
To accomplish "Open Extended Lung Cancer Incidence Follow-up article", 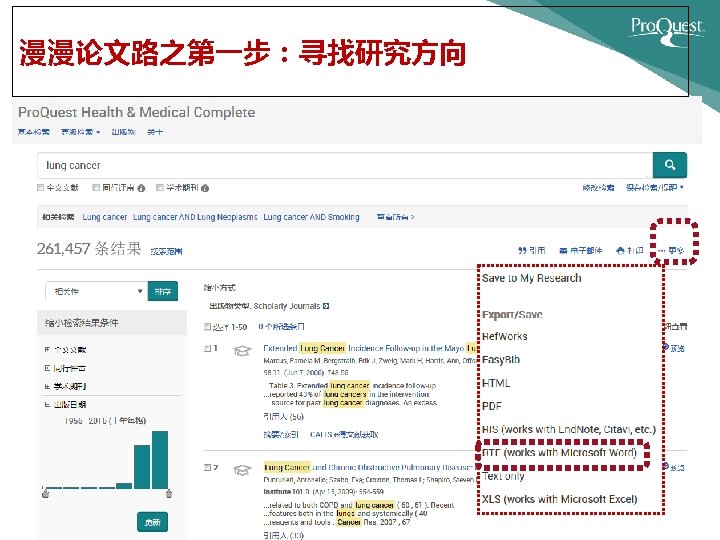I will tap(370, 349).
